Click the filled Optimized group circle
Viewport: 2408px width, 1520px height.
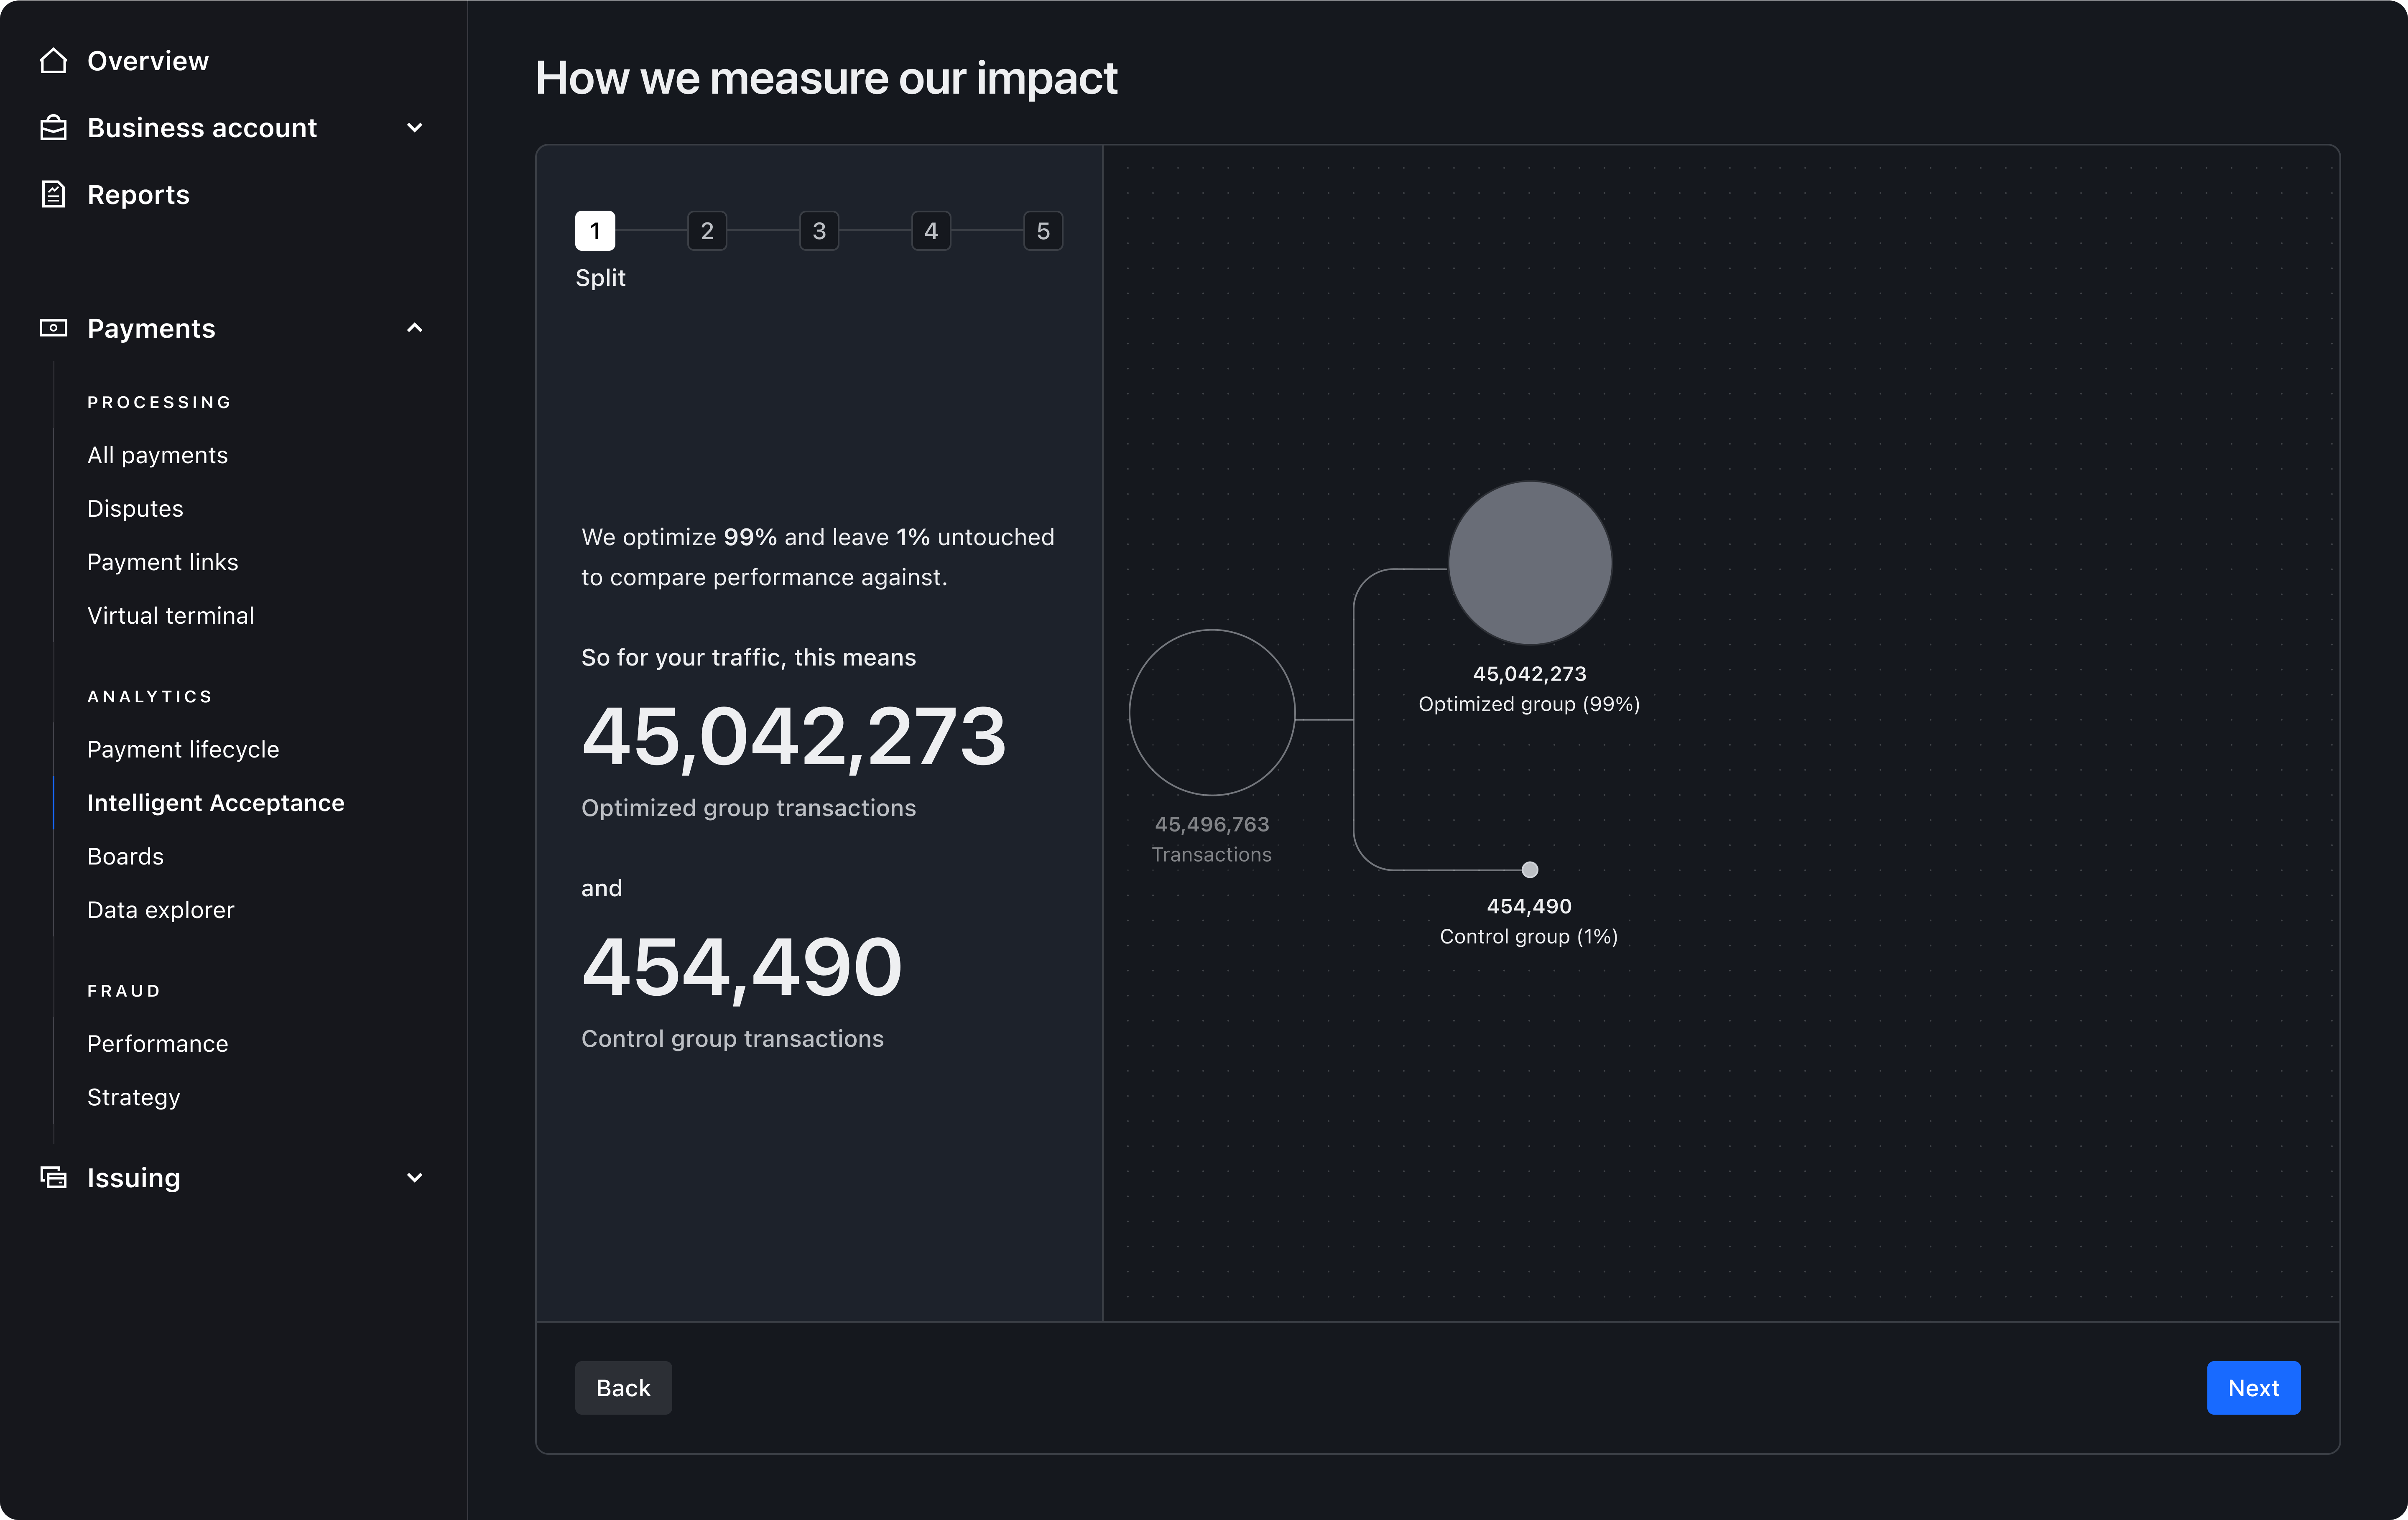coord(1530,563)
